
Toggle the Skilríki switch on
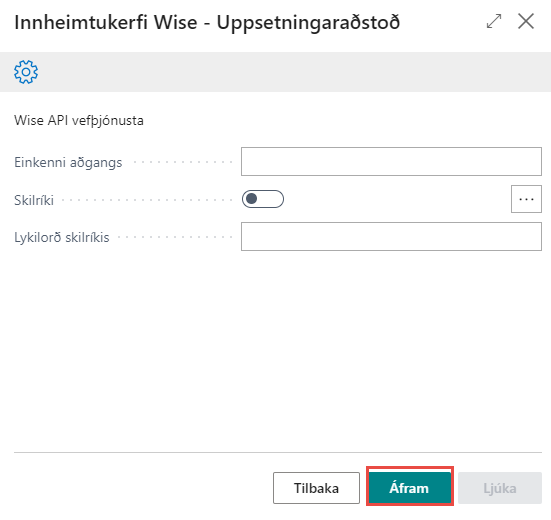click(x=263, y=199)
